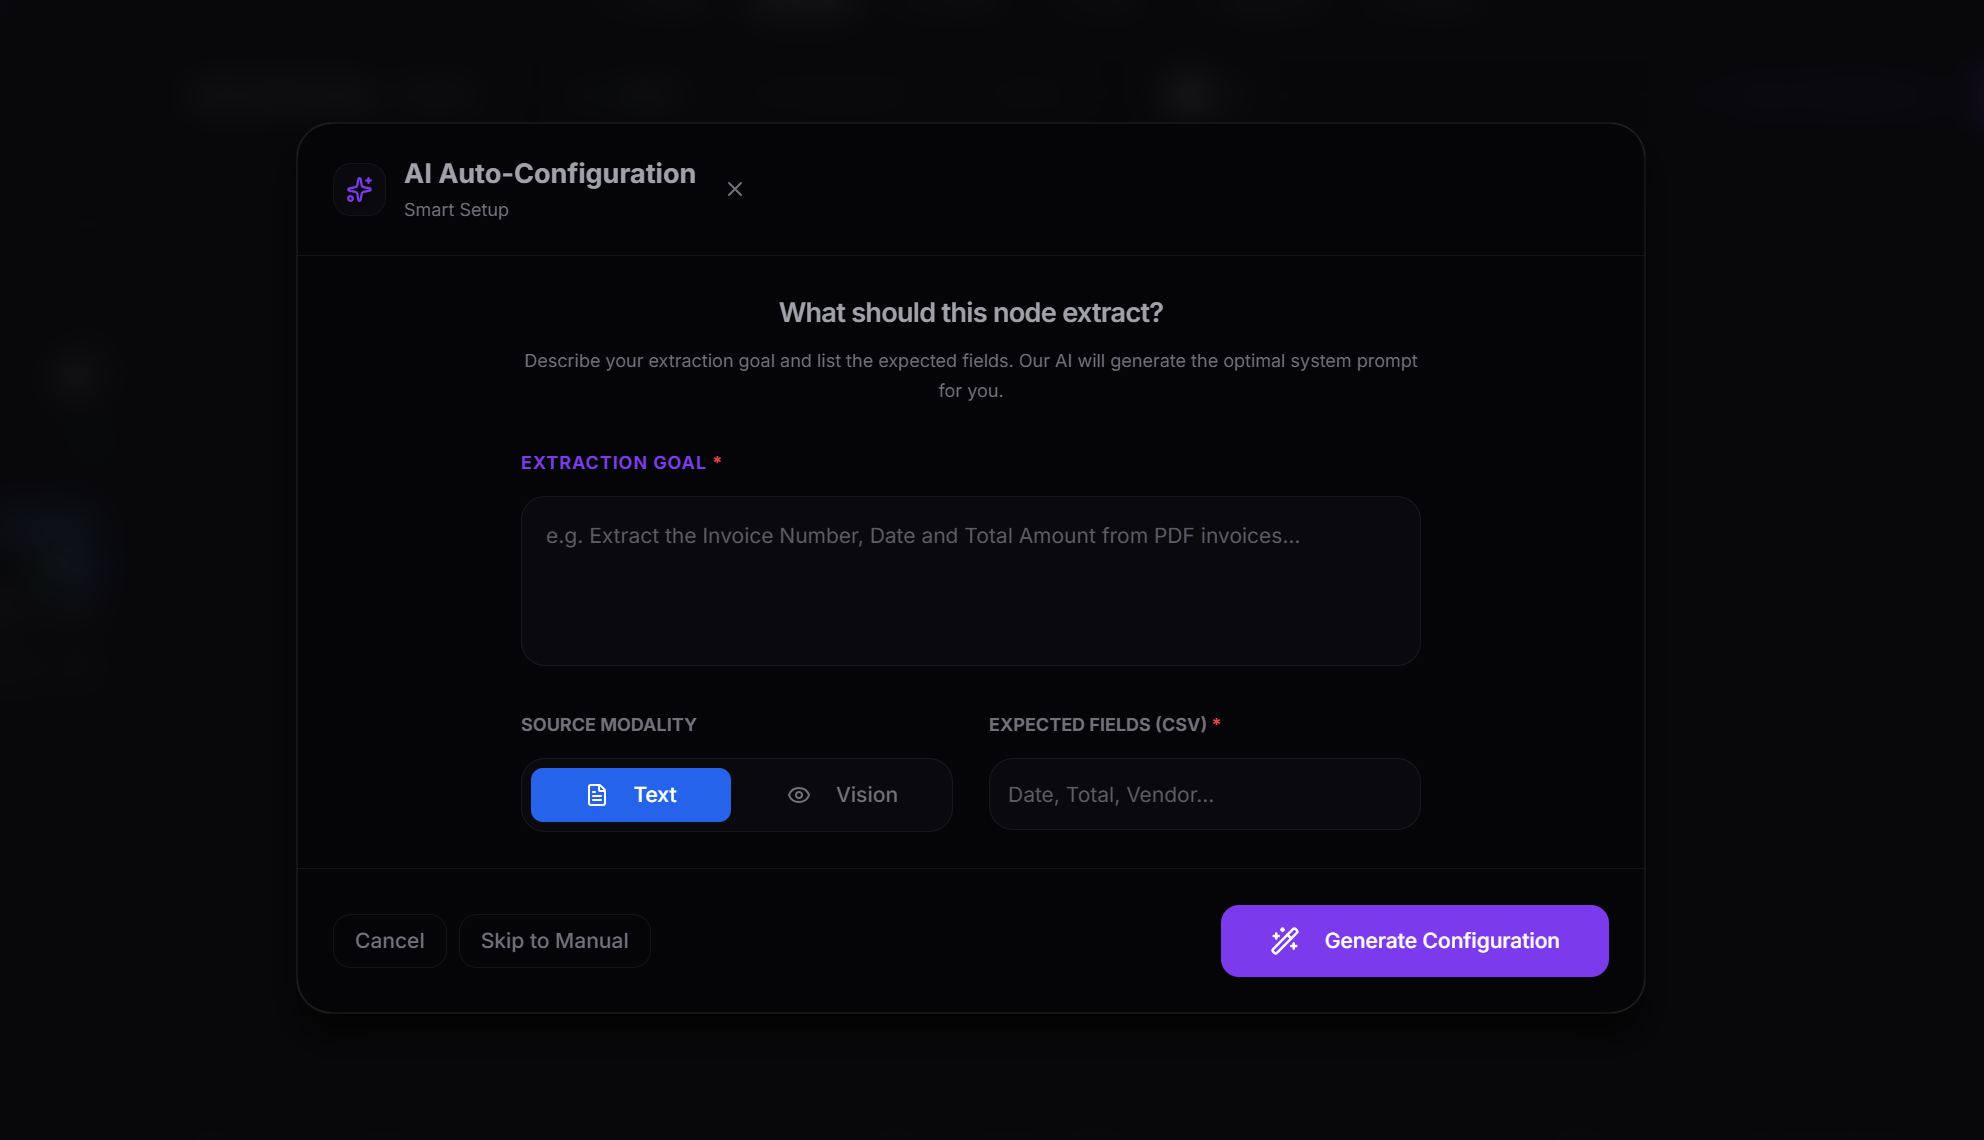
Task: Focus the Extraction Goal text area
Action: pos(970,581)
